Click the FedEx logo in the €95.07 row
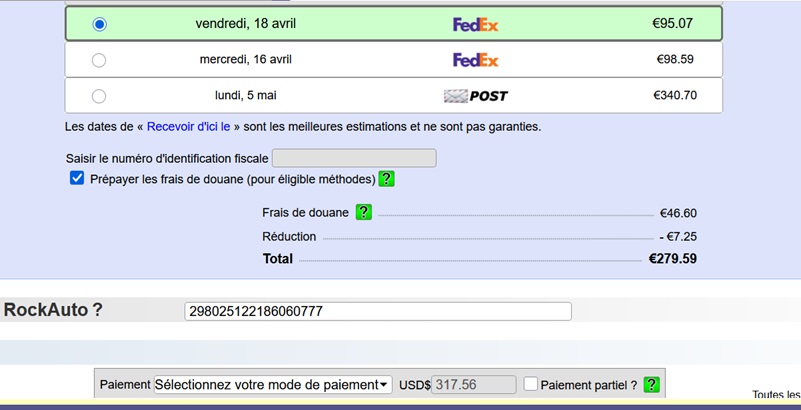Image resolution: width=801 pixels, height=410 pixels. click(475, 24)
